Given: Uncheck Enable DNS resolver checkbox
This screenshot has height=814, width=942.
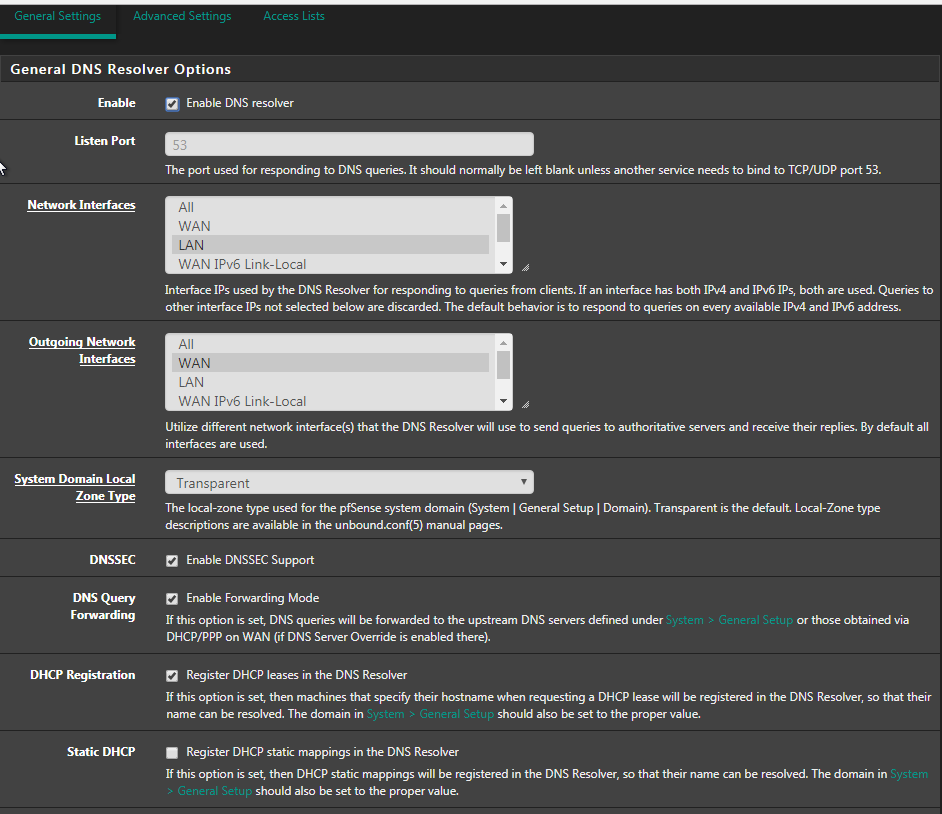Looking at the screenshot, I should (x=172, y=104).
